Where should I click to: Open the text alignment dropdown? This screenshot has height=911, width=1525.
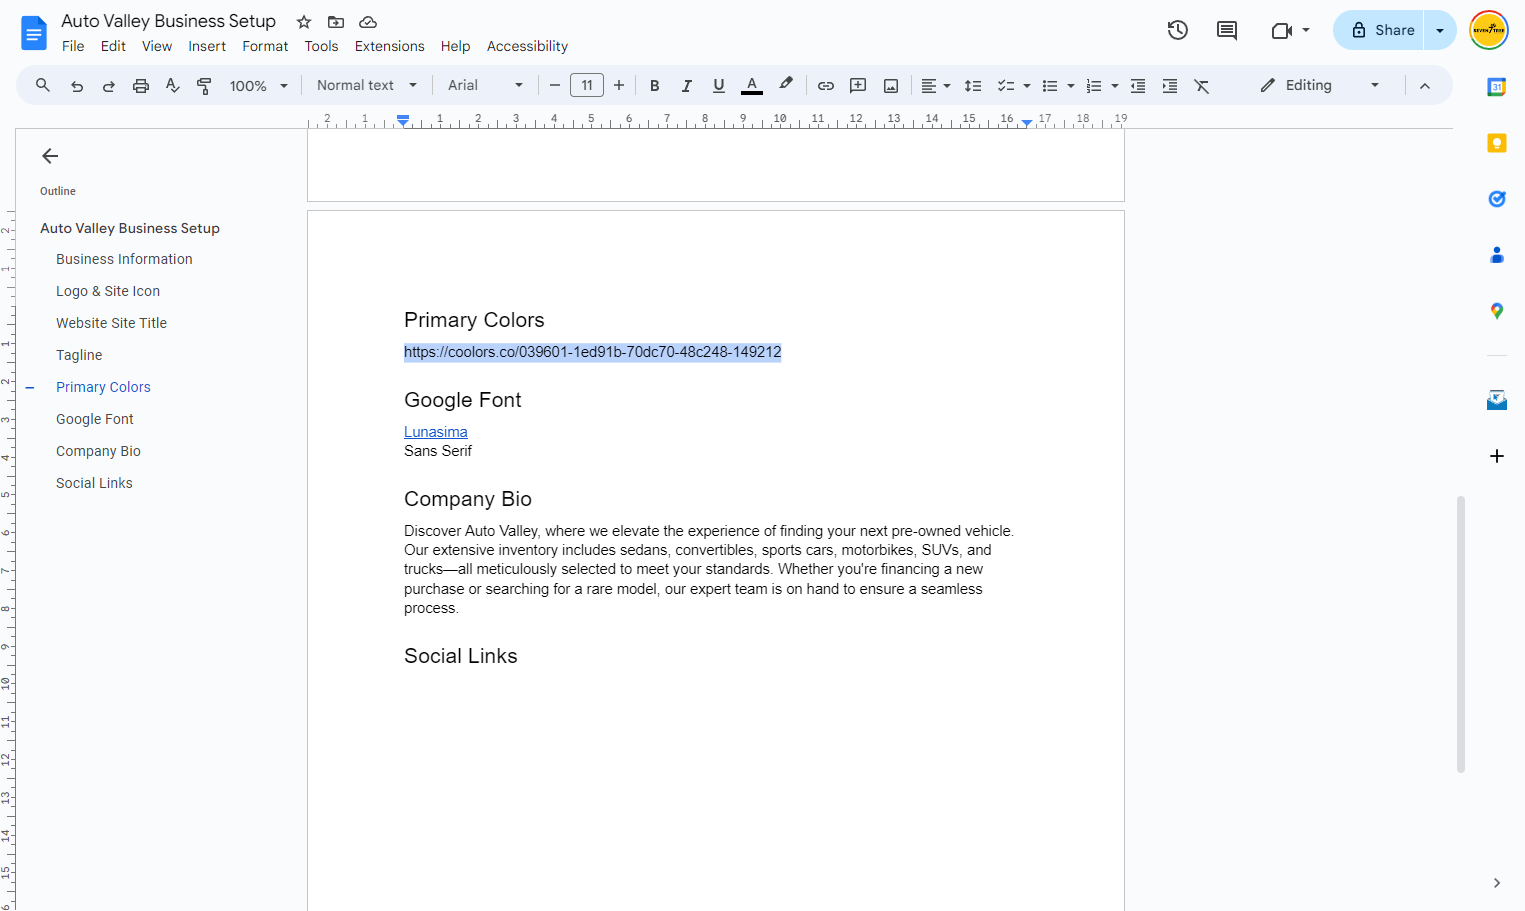tap(936, 86)
